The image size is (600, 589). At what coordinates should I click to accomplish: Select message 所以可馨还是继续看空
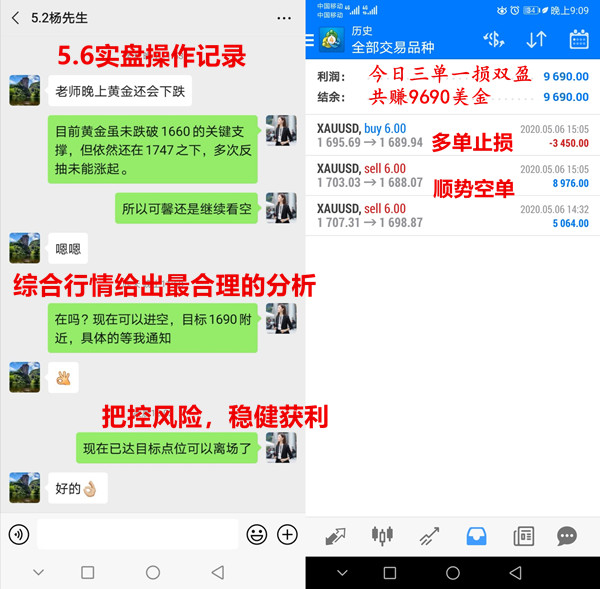[186, 208]
